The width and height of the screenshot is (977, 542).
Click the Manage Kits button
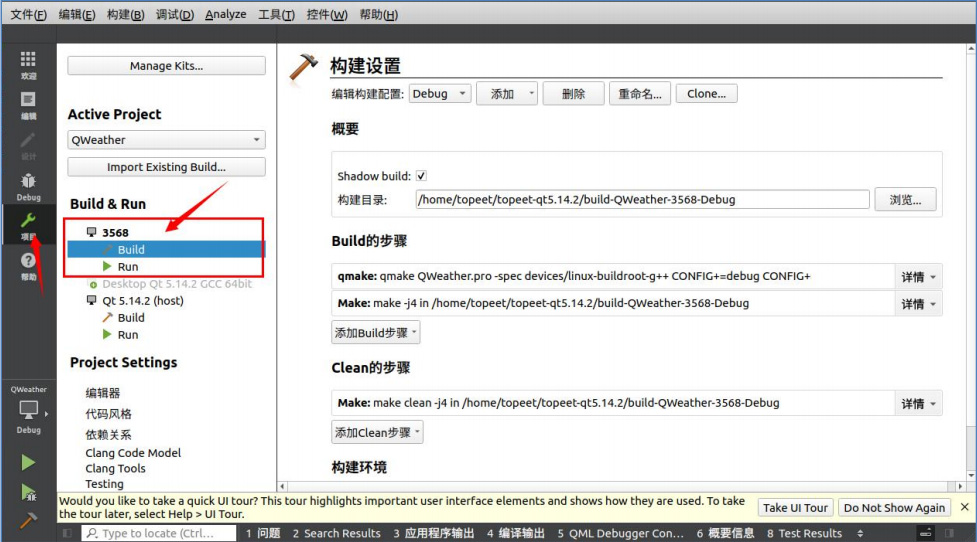coord(166,66)
